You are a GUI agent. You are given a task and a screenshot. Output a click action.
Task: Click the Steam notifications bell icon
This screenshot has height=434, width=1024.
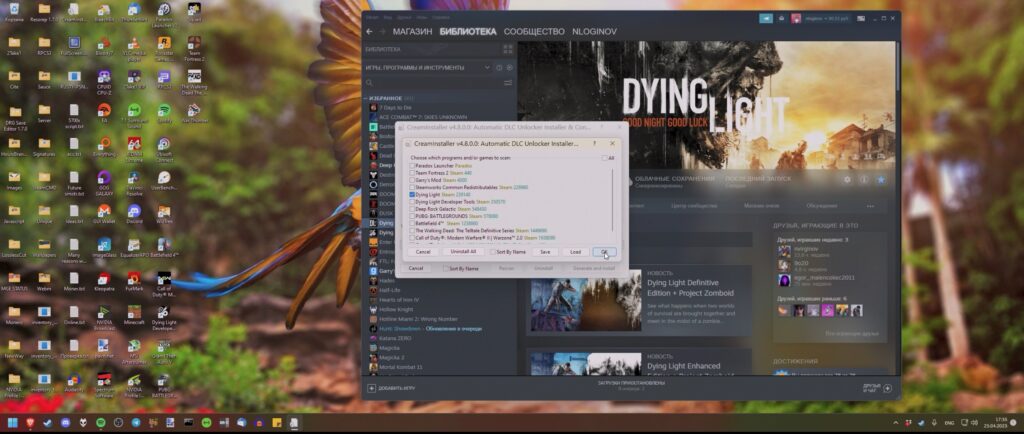(781, 18)
